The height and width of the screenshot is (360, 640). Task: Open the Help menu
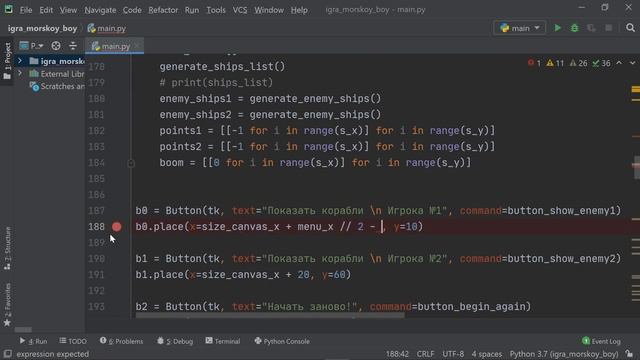(x=299, y=10)
